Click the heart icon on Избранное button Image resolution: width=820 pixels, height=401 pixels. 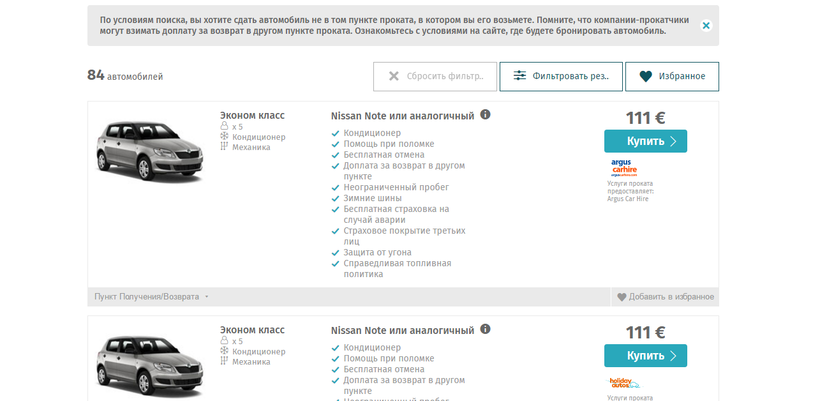(x=645, y=76)
